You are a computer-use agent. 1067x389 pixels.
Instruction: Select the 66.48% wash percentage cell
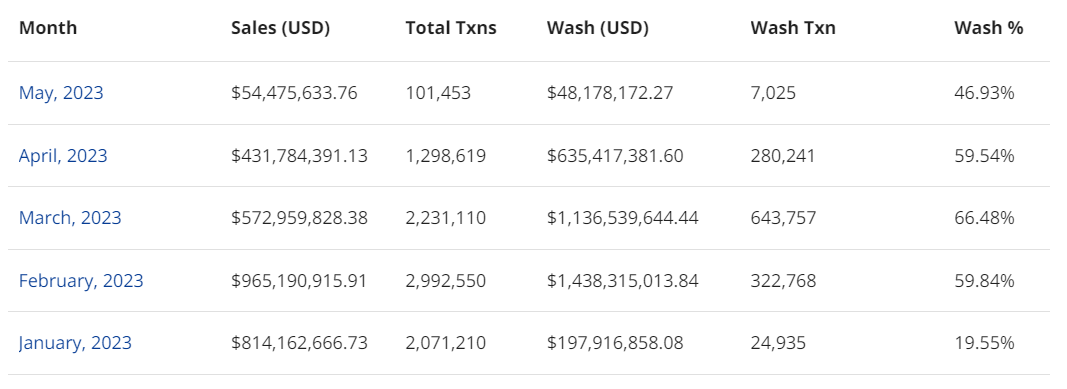click(x=984, y=218)
